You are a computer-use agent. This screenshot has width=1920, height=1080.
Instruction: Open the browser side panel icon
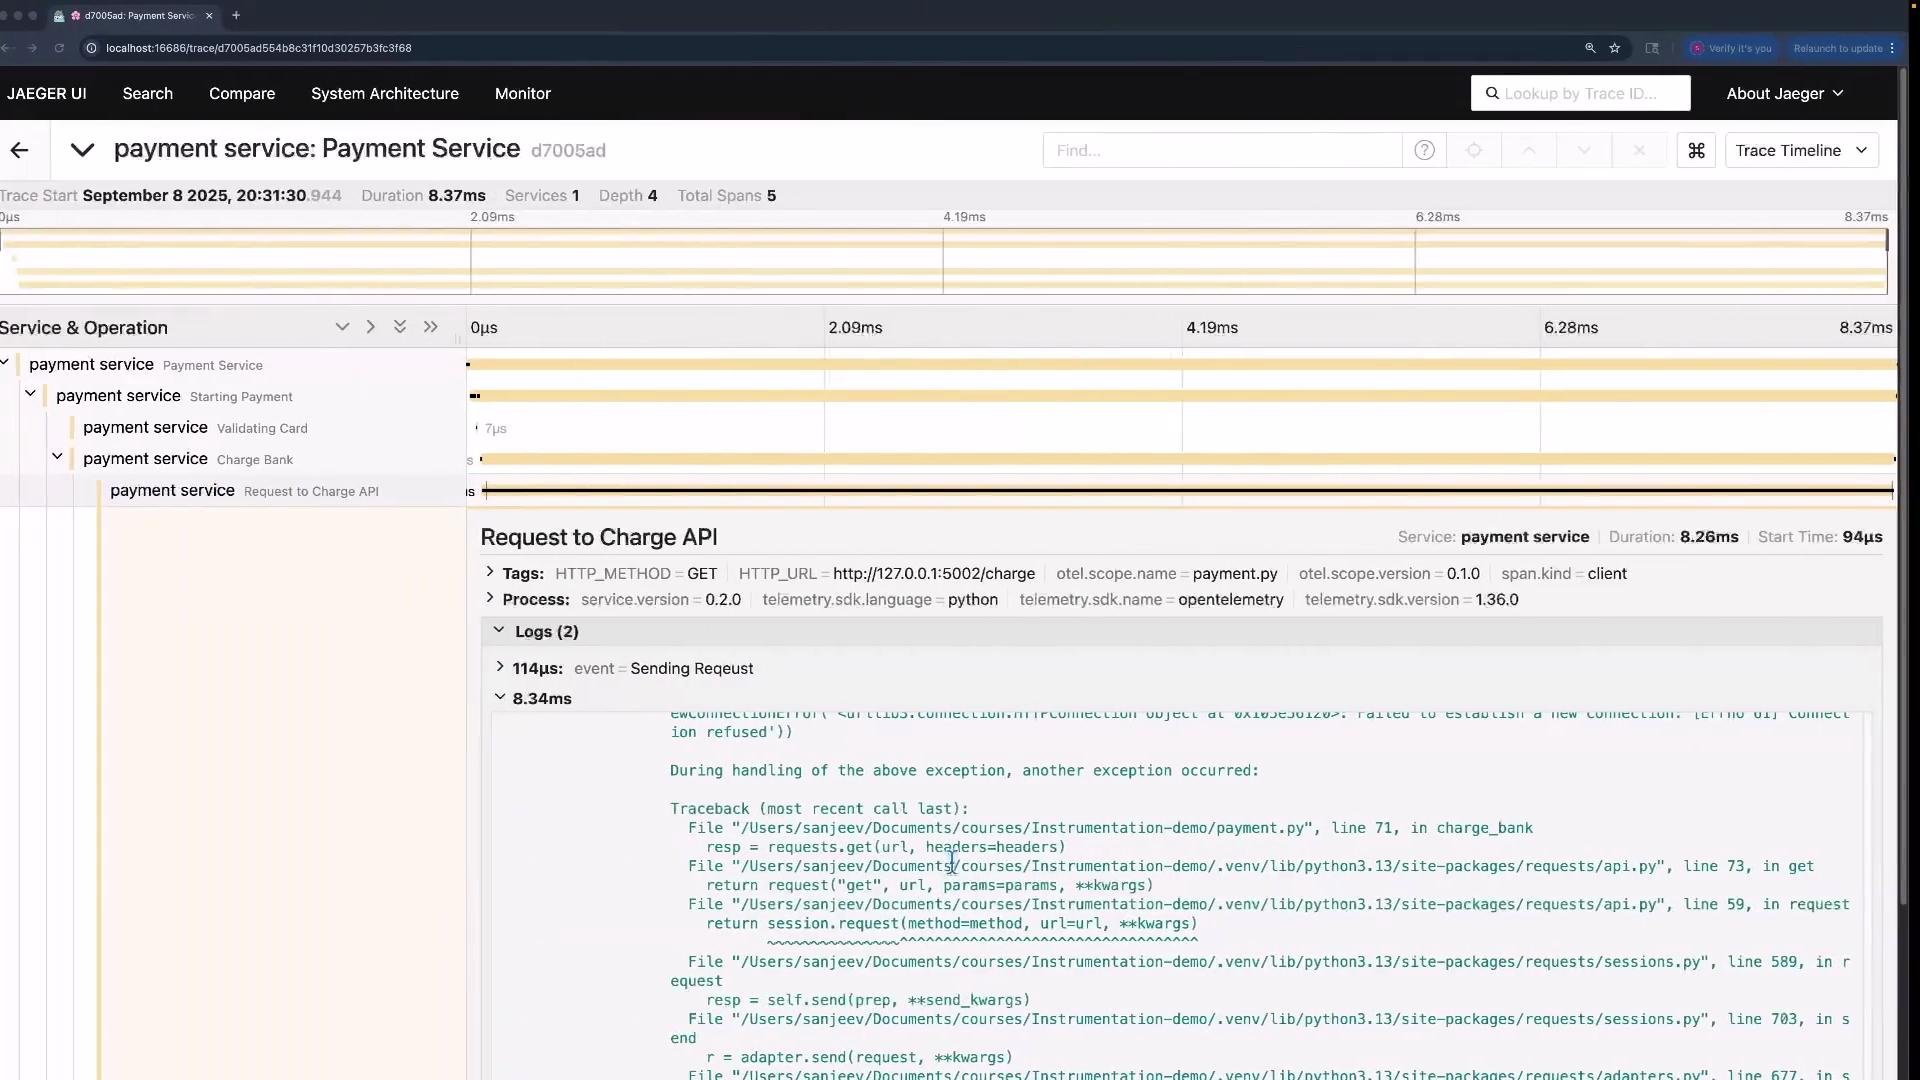tap(1652, 48)
